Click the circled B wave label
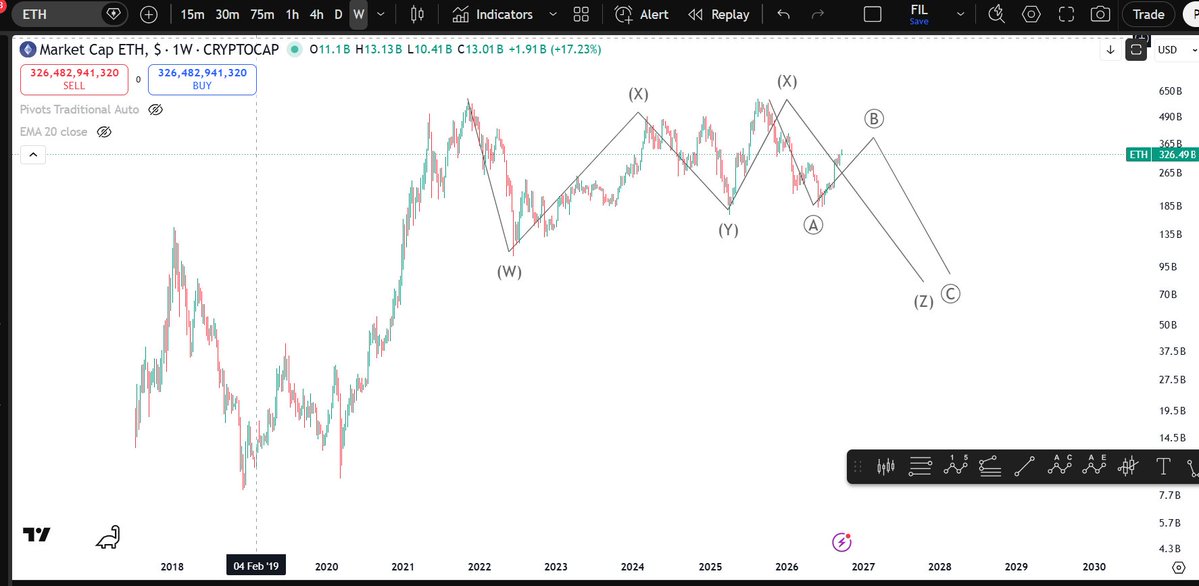 [874, 119]
